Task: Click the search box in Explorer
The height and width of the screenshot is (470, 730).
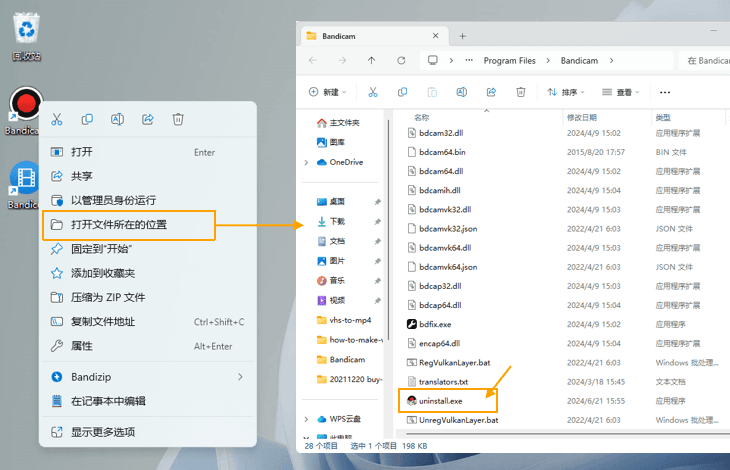Action: (704, 60)
